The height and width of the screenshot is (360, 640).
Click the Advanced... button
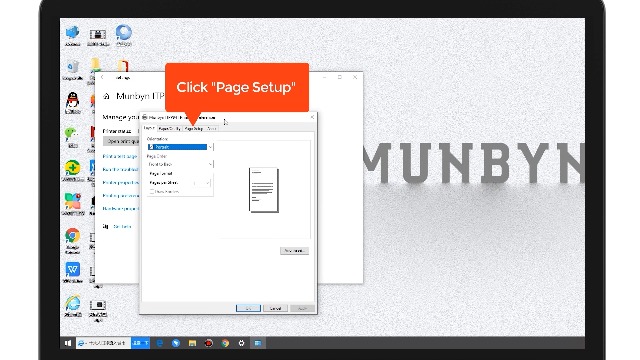(294, 251)
